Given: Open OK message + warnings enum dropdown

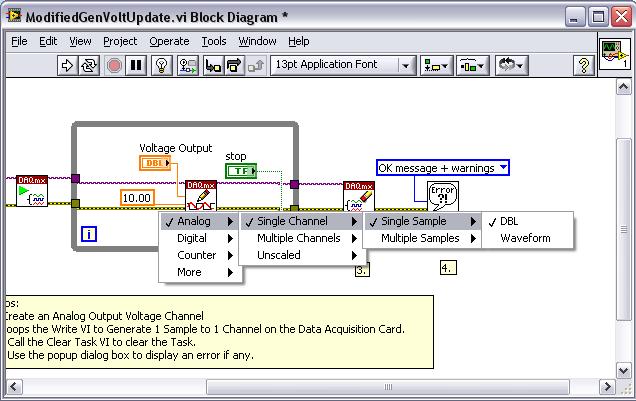Looking at the screenshot, I should click(443, 168).
